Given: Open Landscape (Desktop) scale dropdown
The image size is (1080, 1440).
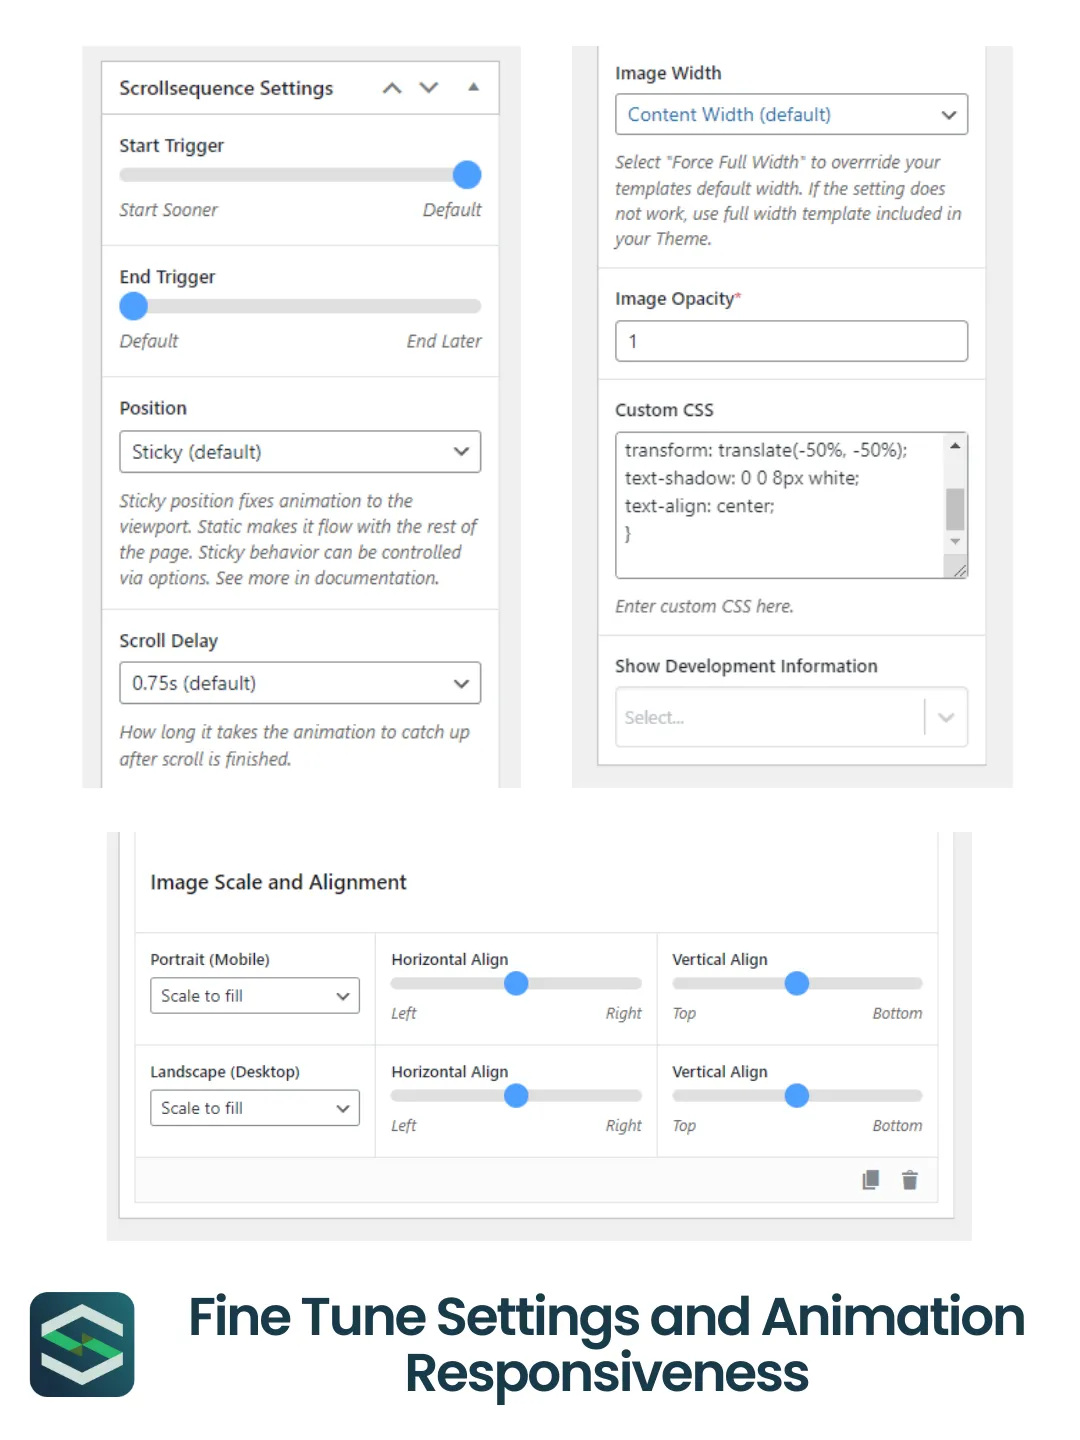Looking at the screenshot, I should [255, 1108].
